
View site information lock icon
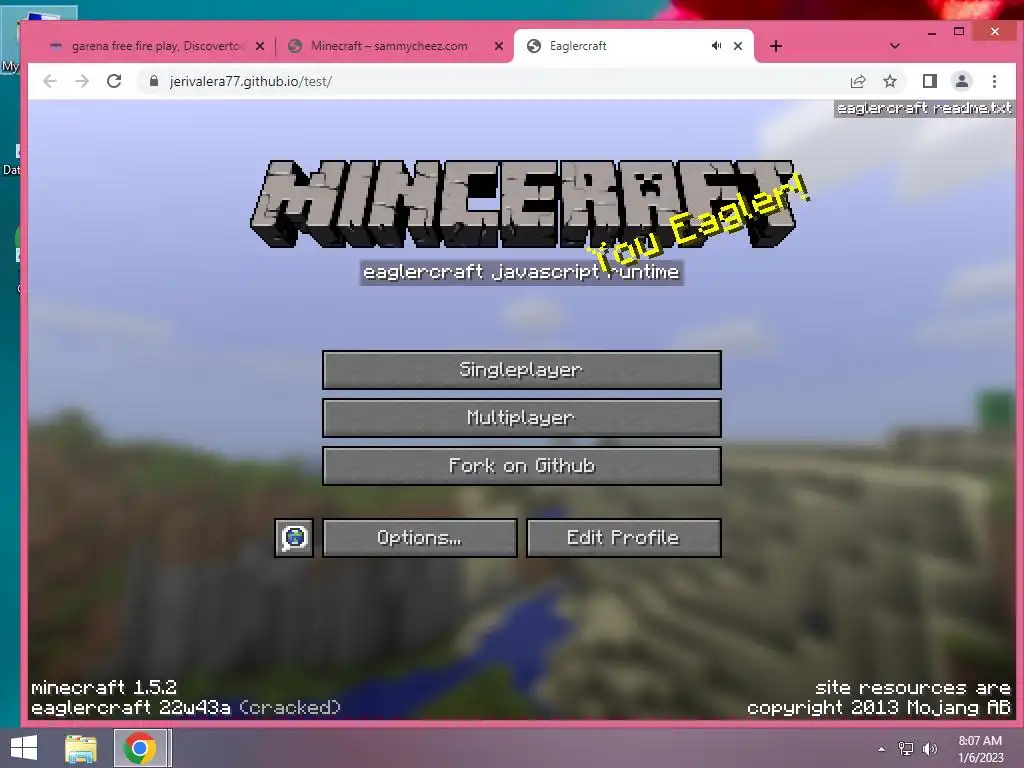coord(153,81)
